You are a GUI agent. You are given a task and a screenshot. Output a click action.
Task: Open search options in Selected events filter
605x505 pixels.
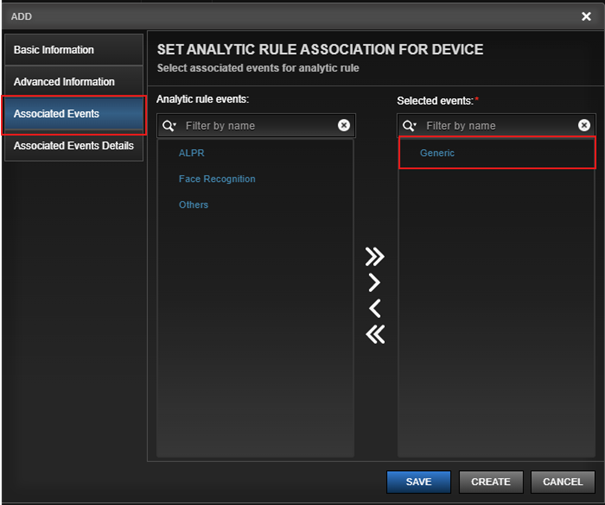click(409, 126)
